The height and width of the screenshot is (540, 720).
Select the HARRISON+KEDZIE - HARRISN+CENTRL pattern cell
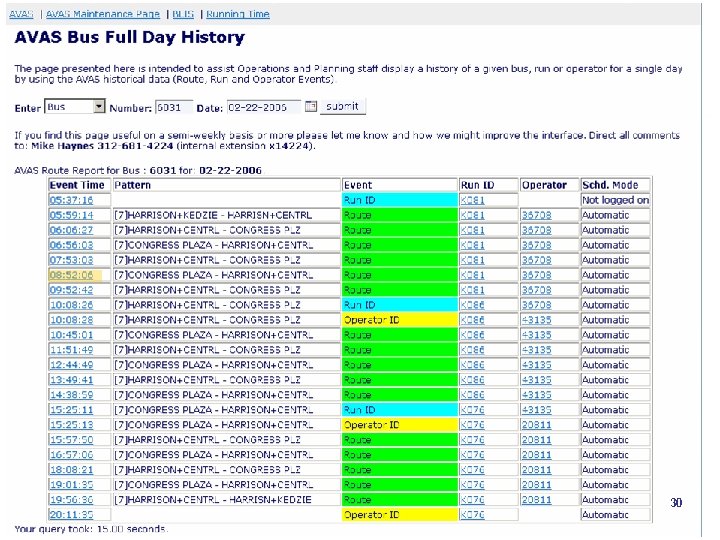pyautogui.click(x=226, y=215)
